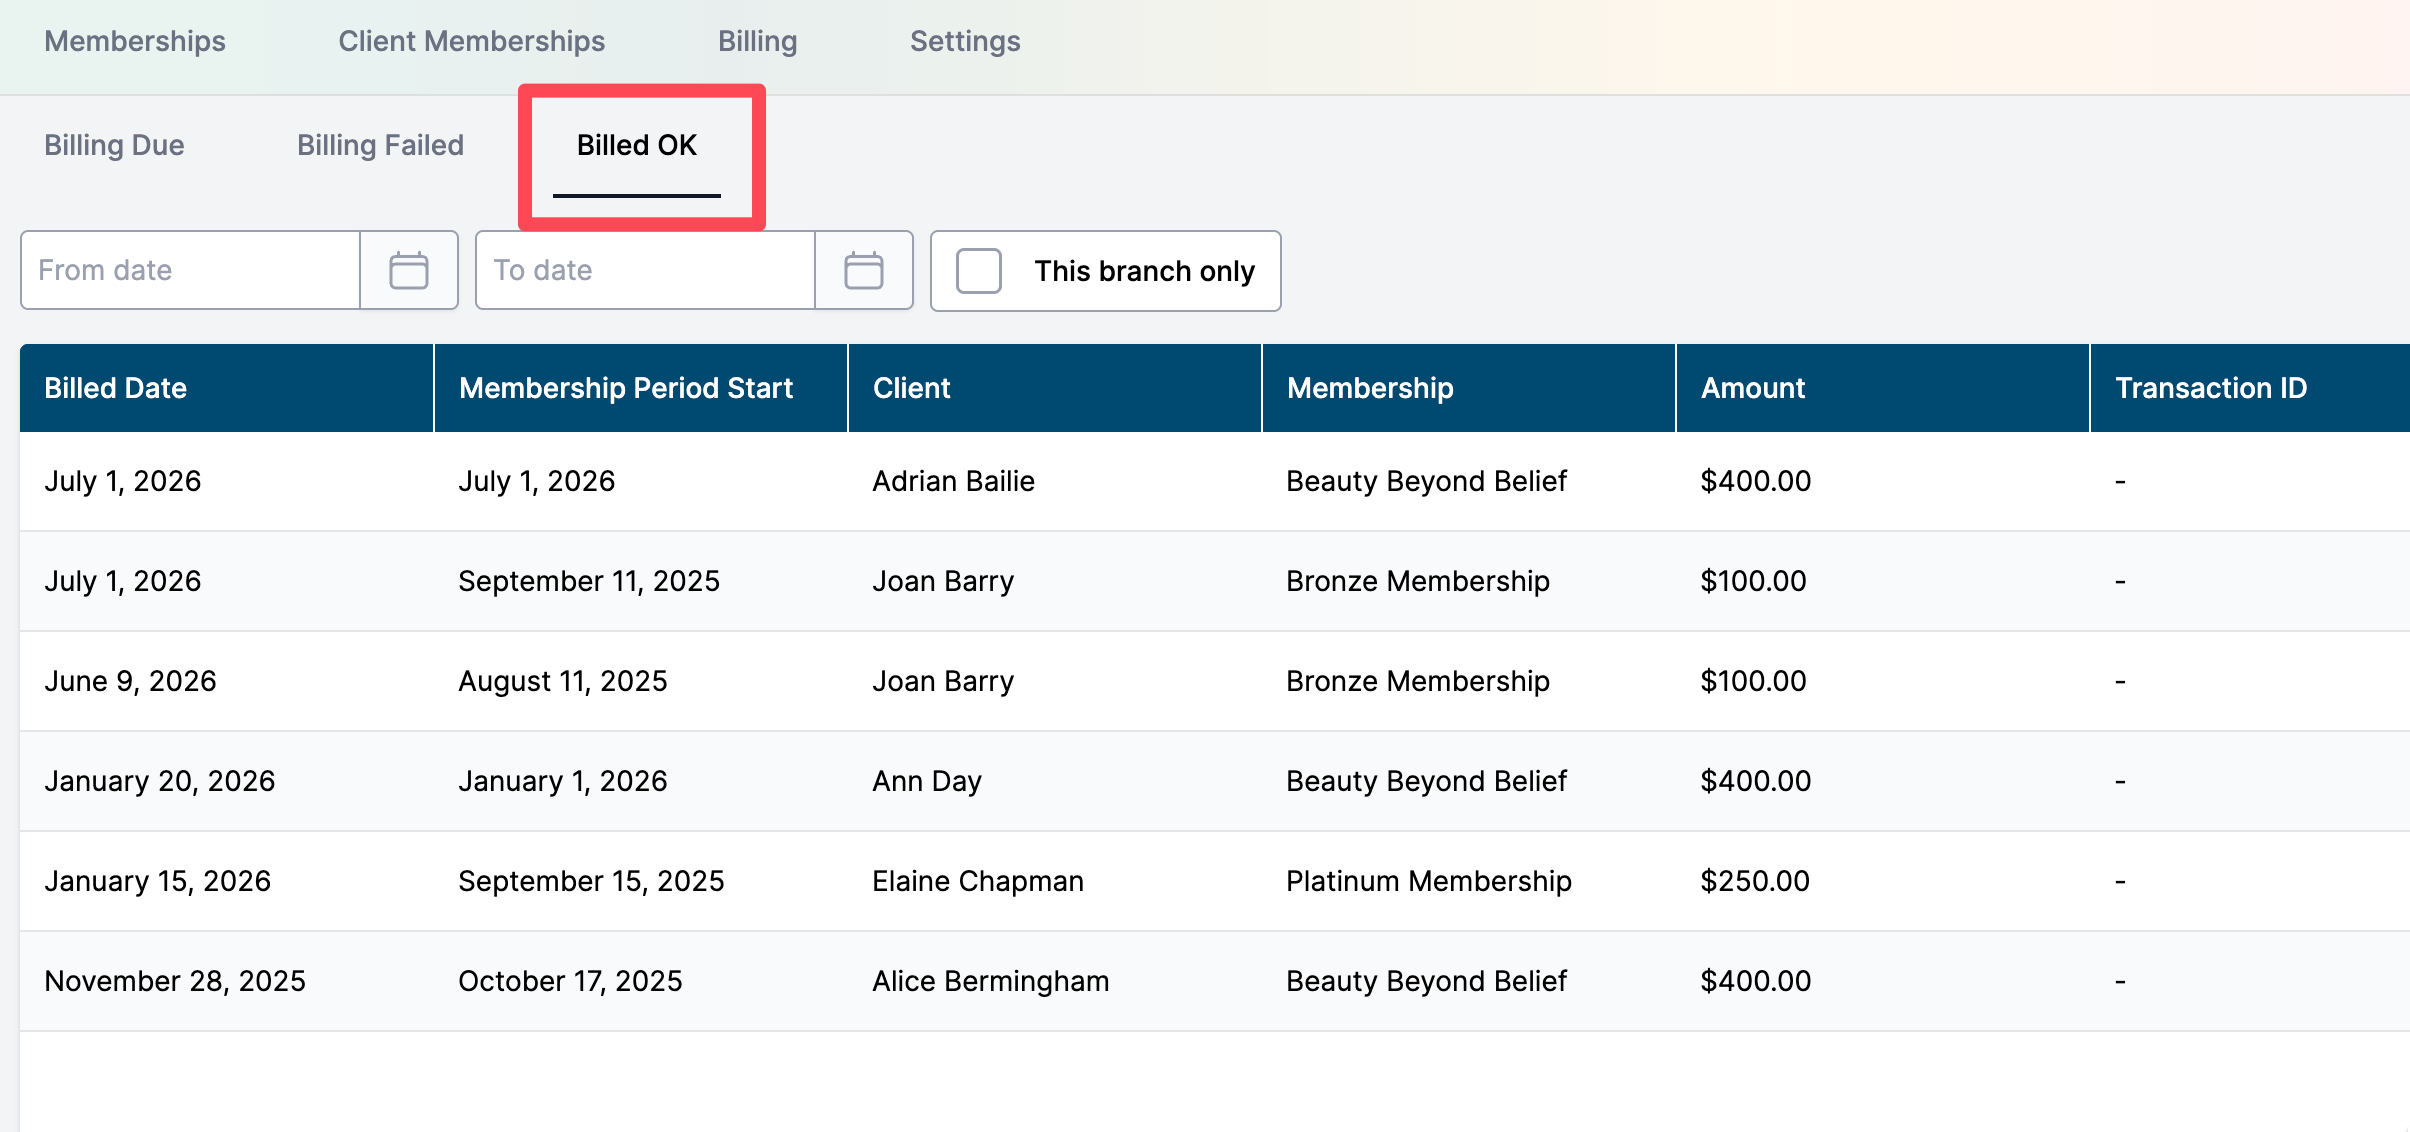Select $400.00 in Ann Day's row

[x=1756, y=781]
